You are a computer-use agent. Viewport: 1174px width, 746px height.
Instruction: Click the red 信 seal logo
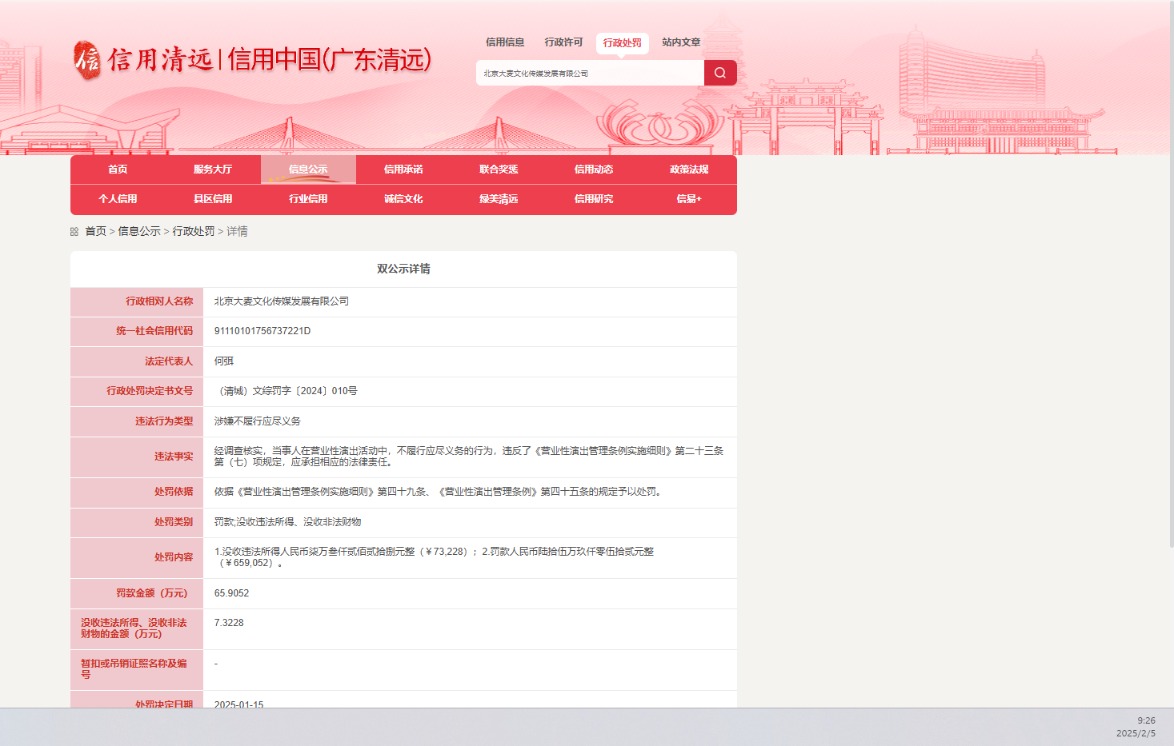point(88,61)
